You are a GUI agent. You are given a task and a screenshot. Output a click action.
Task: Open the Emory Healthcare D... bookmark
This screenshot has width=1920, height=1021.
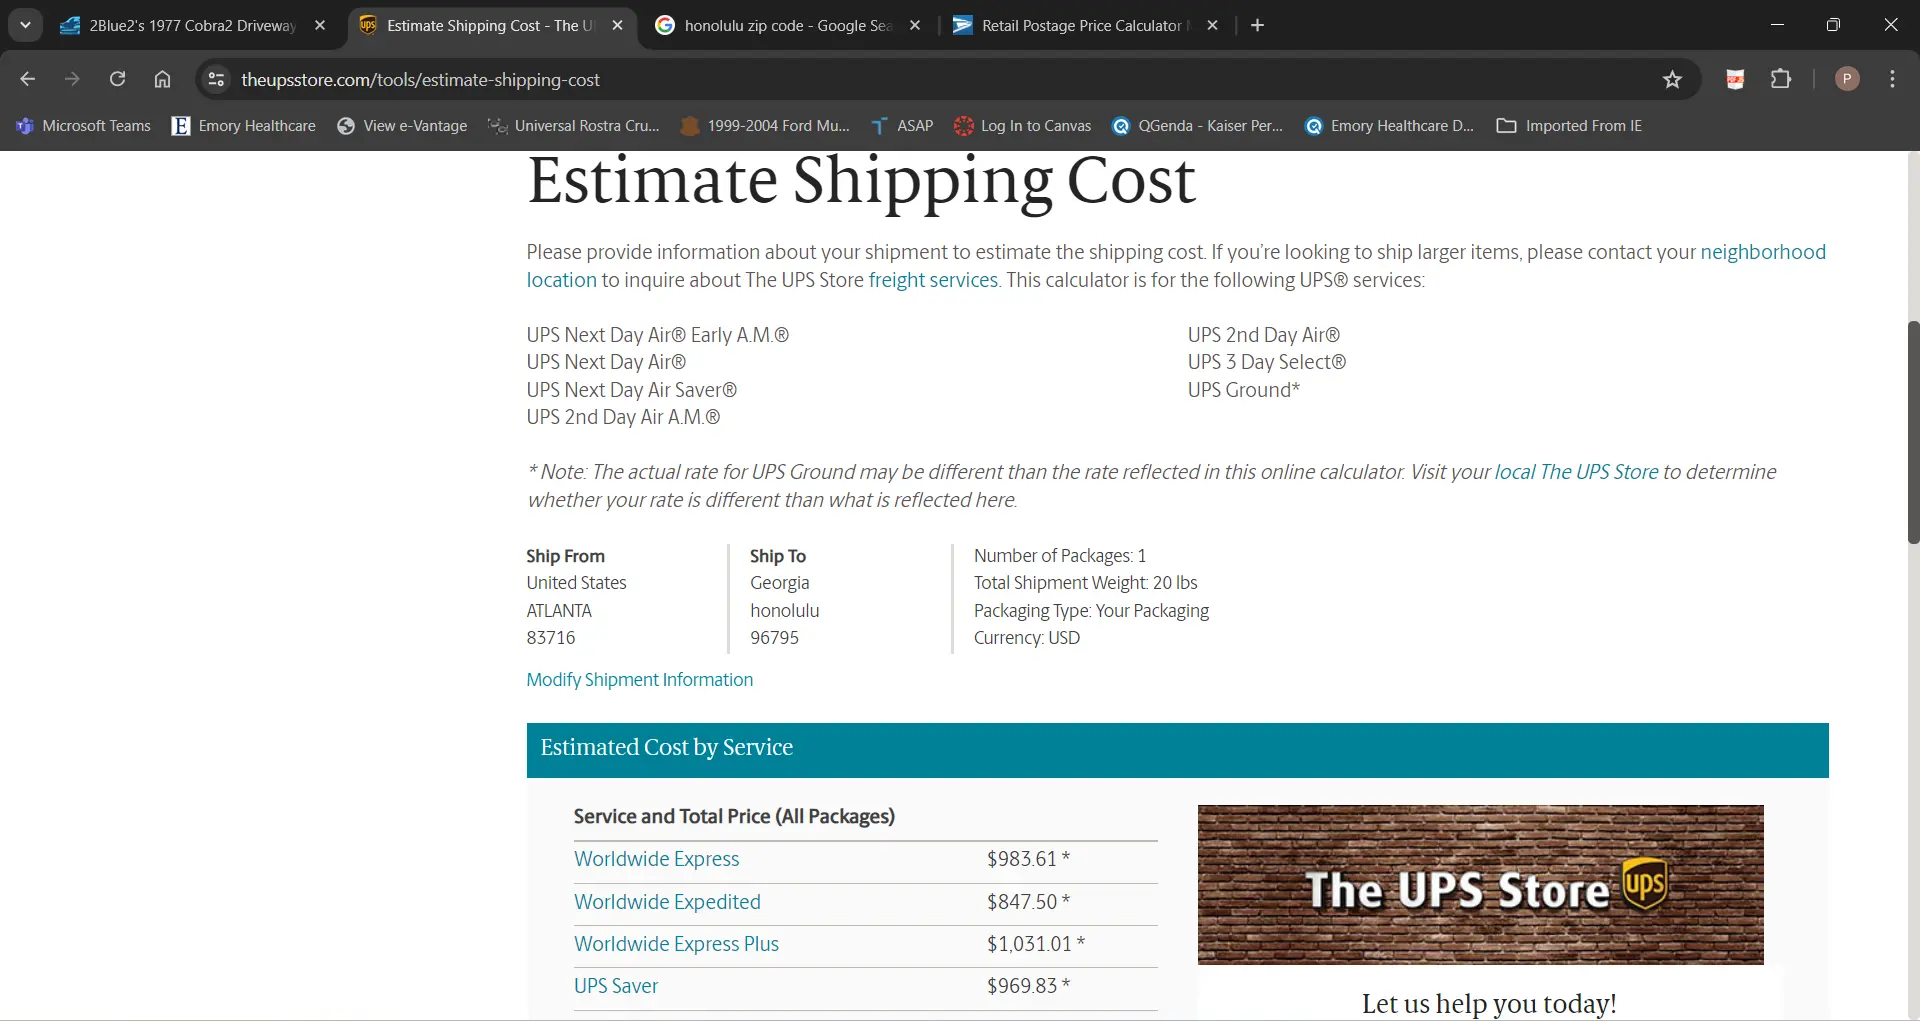(x=1390, y=126)
